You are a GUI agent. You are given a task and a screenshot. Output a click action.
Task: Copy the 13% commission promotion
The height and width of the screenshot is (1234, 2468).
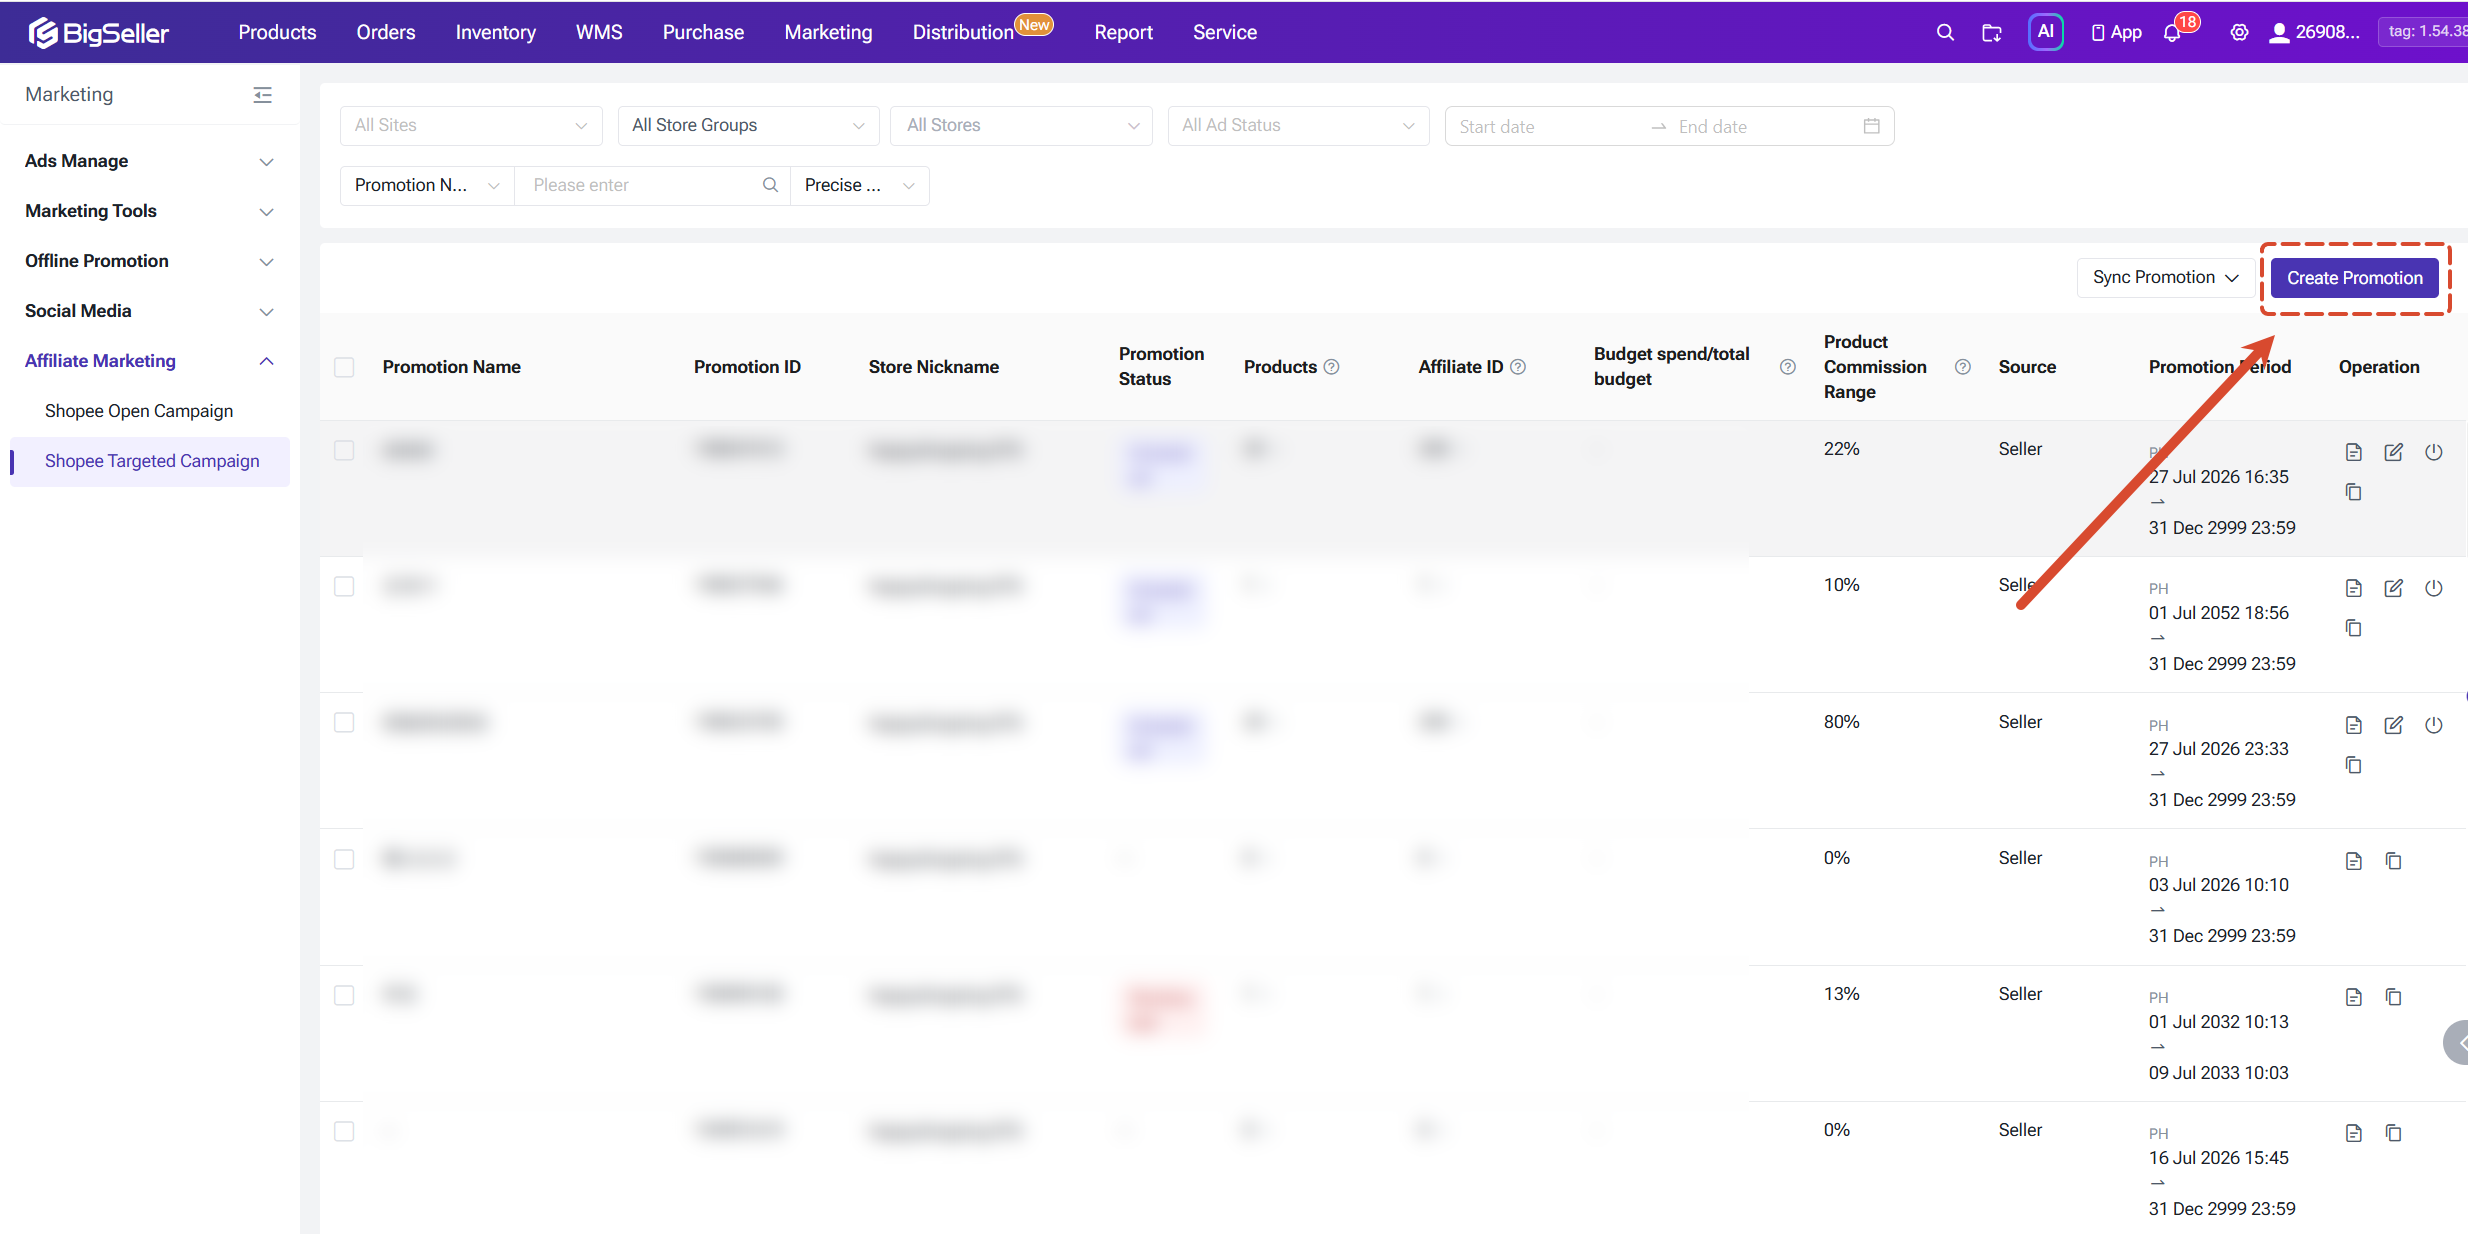coord(2393,997)
